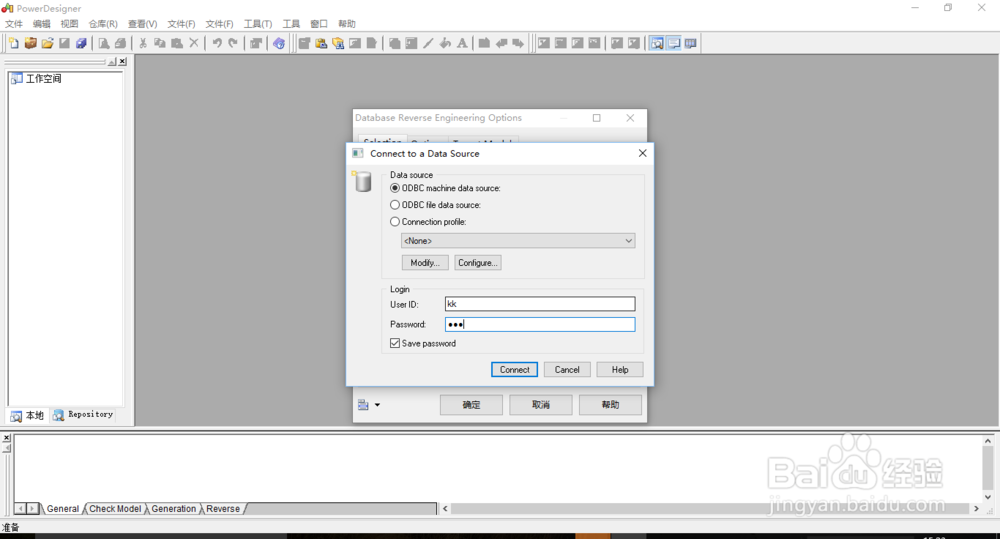Click the Undo arrow icon
Screen dimensions: 1000x539
(x=217, y=43)
